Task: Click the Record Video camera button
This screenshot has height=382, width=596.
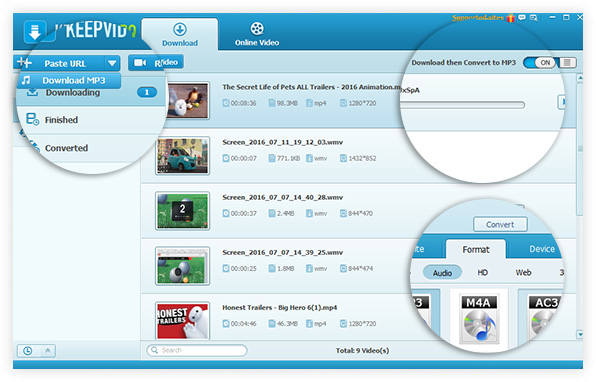Action: 156,63
